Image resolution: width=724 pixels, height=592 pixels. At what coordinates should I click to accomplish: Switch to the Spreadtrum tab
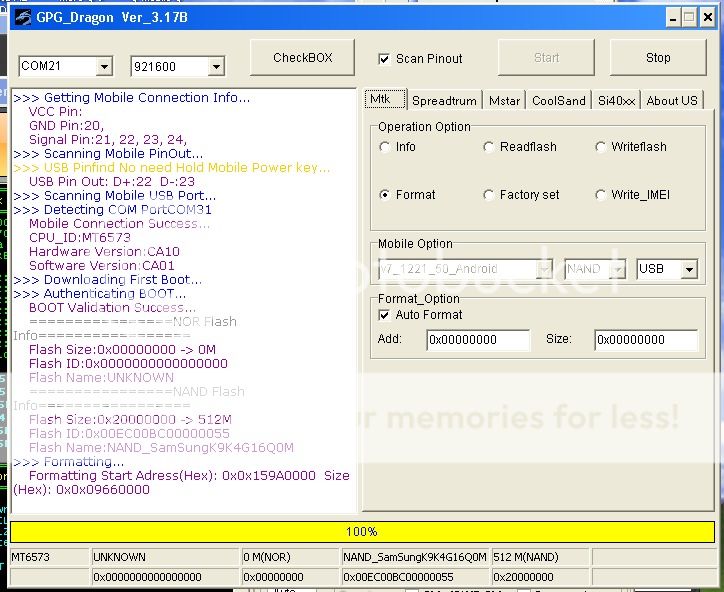pyautogui.click(x=444, y=101)
